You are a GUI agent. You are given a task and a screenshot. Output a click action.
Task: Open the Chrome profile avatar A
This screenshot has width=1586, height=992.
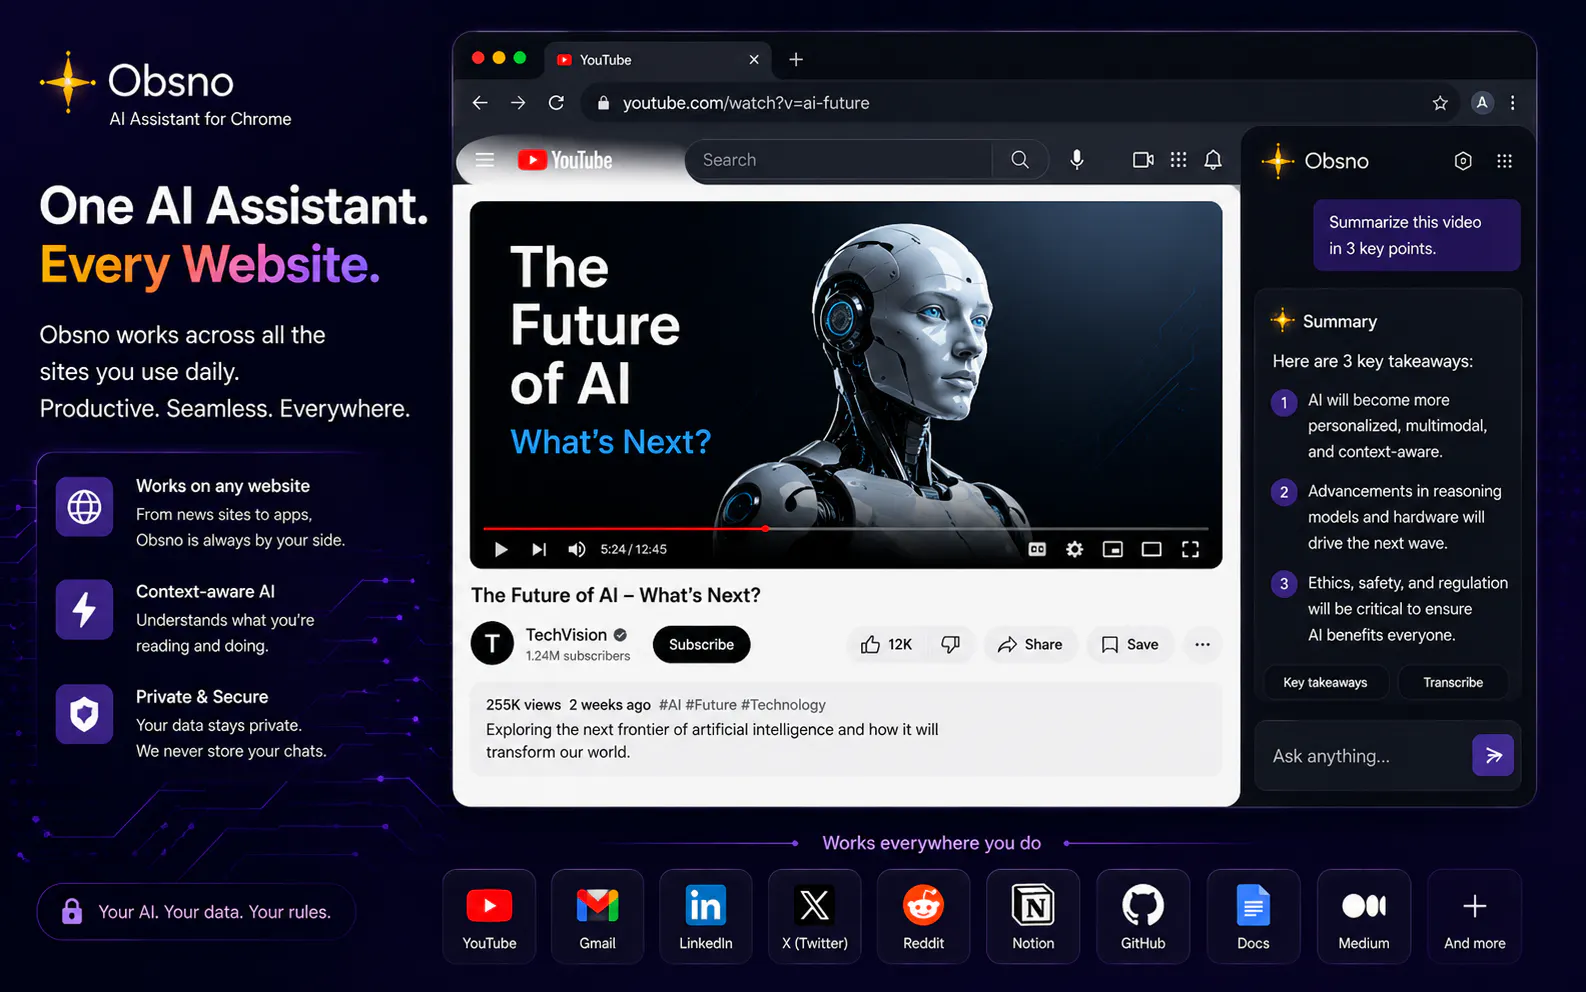point(1482,102)
